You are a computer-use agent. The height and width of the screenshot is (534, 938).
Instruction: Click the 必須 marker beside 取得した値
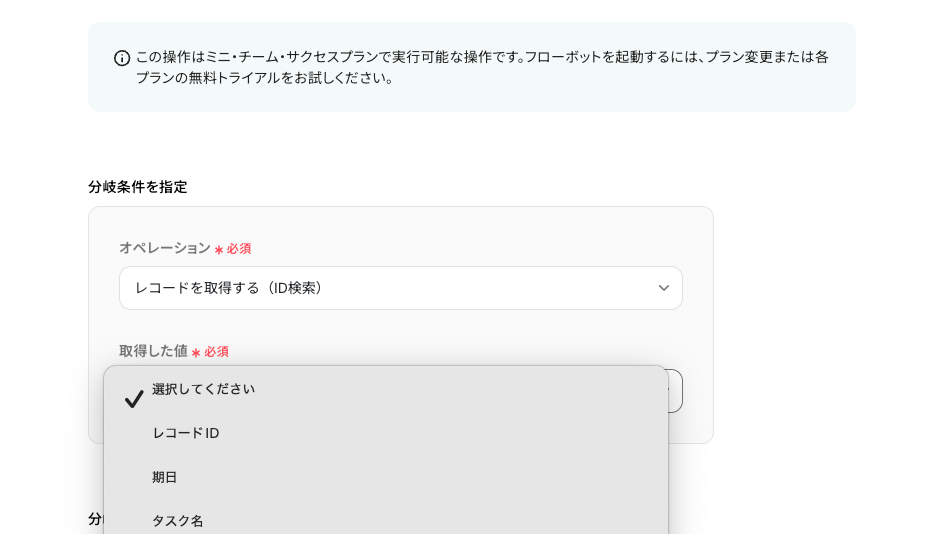(x=217, y=352)
